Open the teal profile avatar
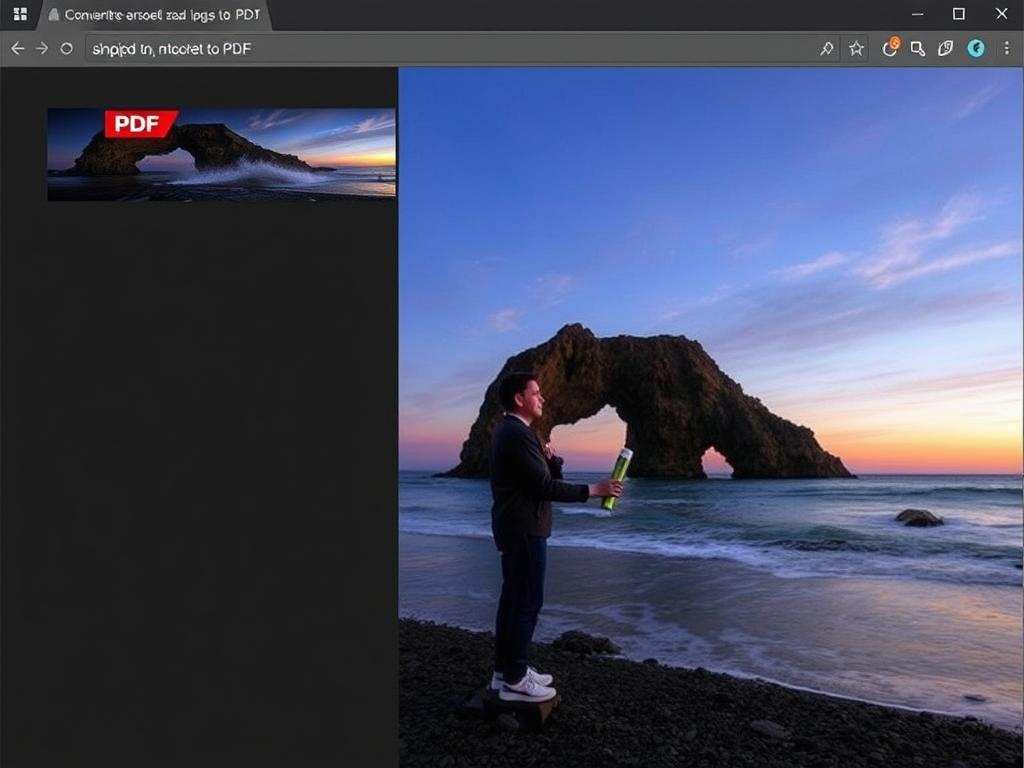1024x768 pixels. [x=976, y=48]
